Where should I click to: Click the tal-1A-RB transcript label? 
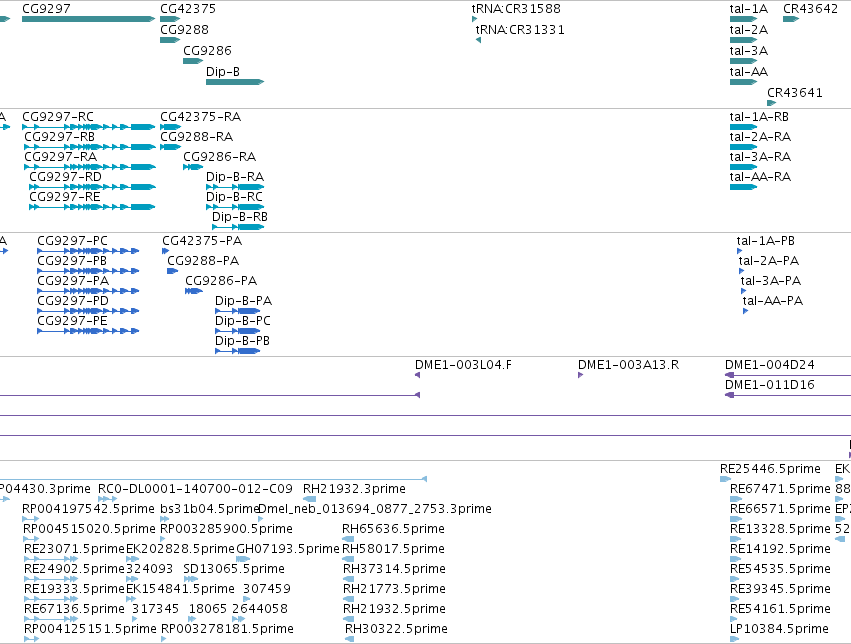tap(759, 117)
